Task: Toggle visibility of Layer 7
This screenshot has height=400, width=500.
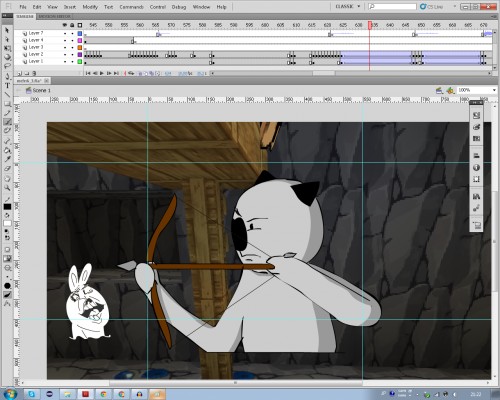Action: point(65,33)
